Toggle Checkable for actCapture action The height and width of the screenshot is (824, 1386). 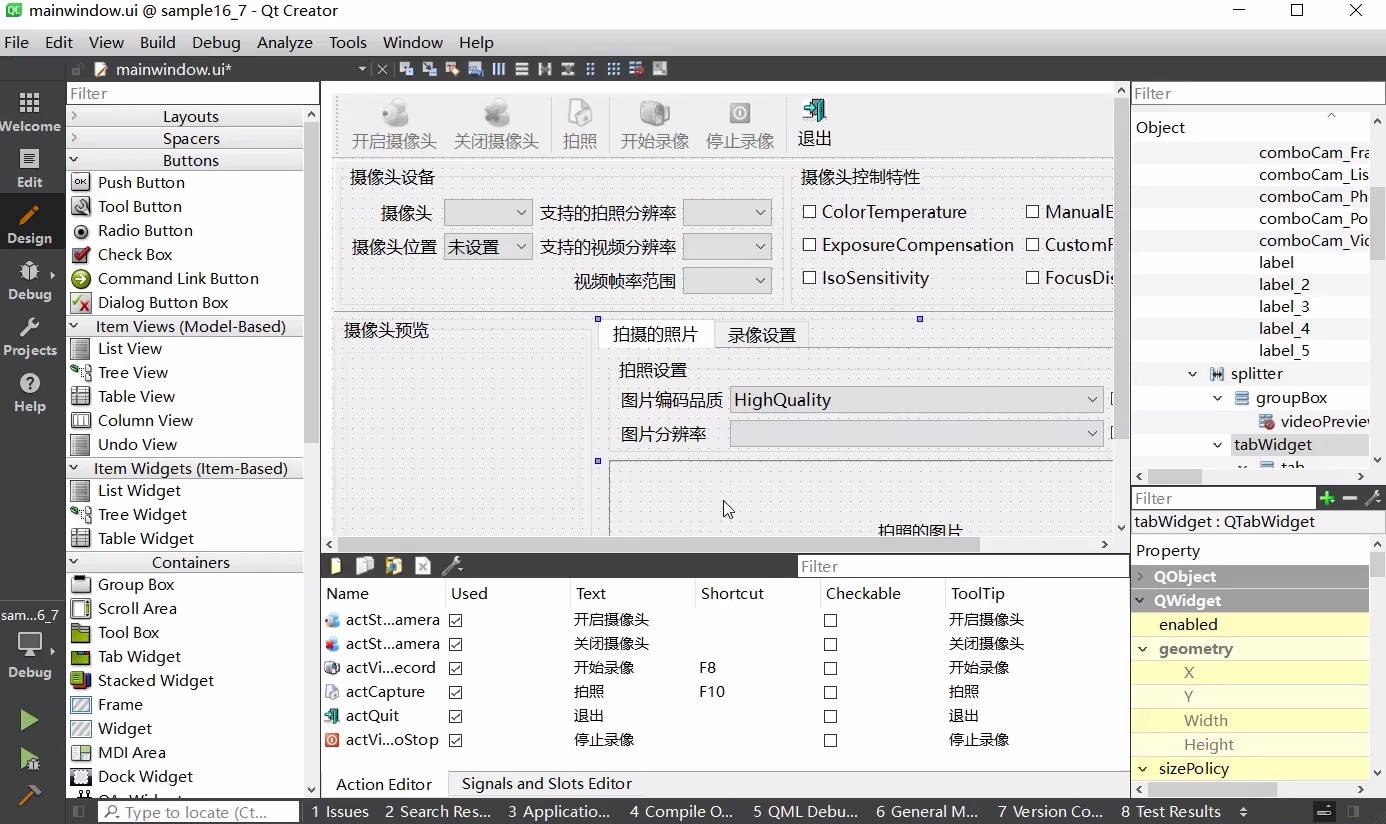point(830,692)
